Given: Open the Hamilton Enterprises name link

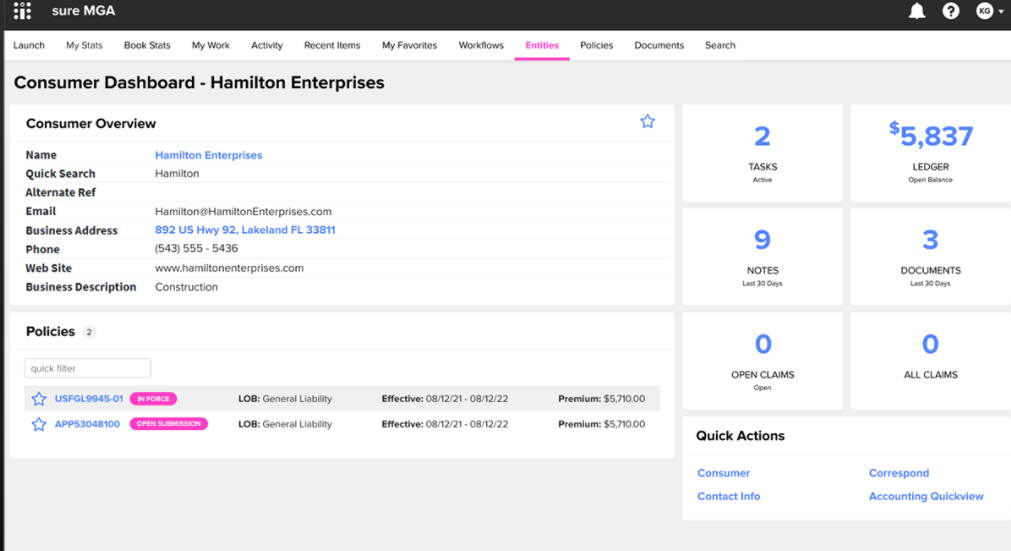Looking at the screenshot, I should click(208, 155).
